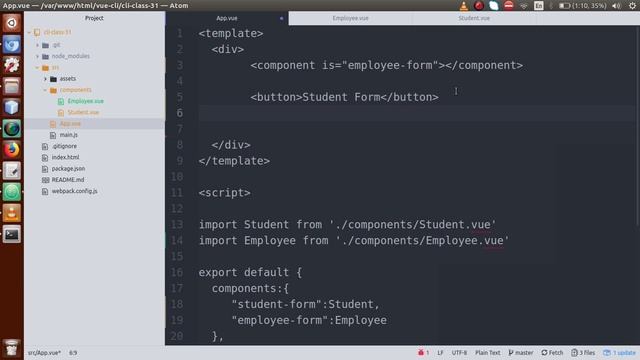Switch to the App.vue tab
This screenshot has width=640, height=360.
(227, 18)
